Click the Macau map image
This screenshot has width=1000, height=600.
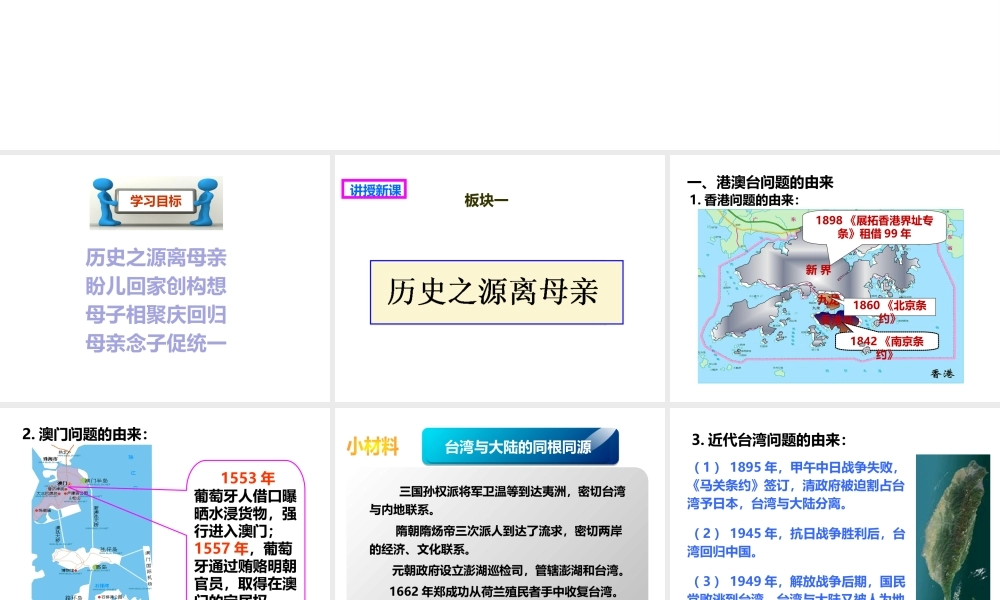(92, 523)
